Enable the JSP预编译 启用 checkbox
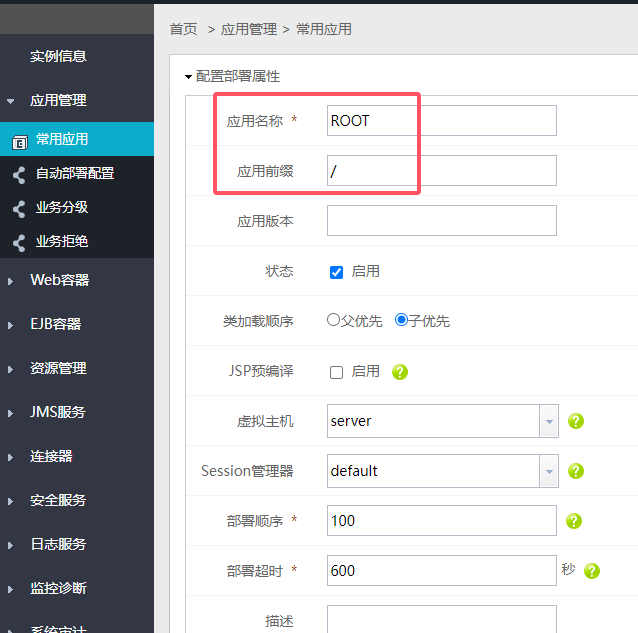 [336, 372]
